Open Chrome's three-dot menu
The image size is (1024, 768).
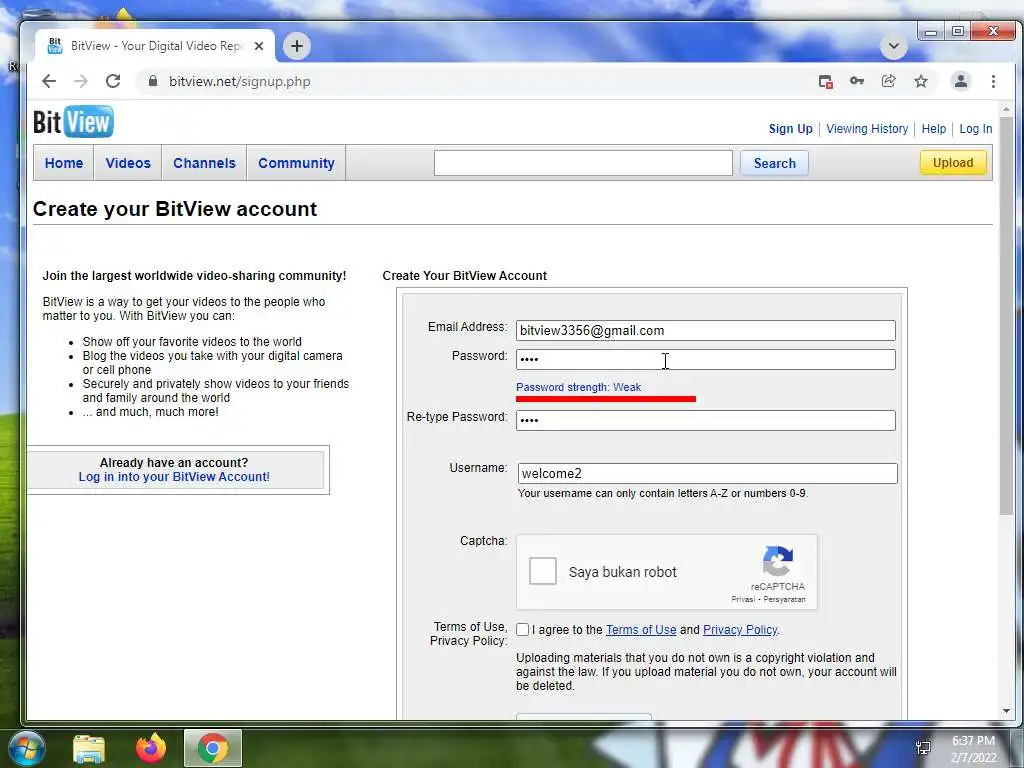tap(993, 81)
